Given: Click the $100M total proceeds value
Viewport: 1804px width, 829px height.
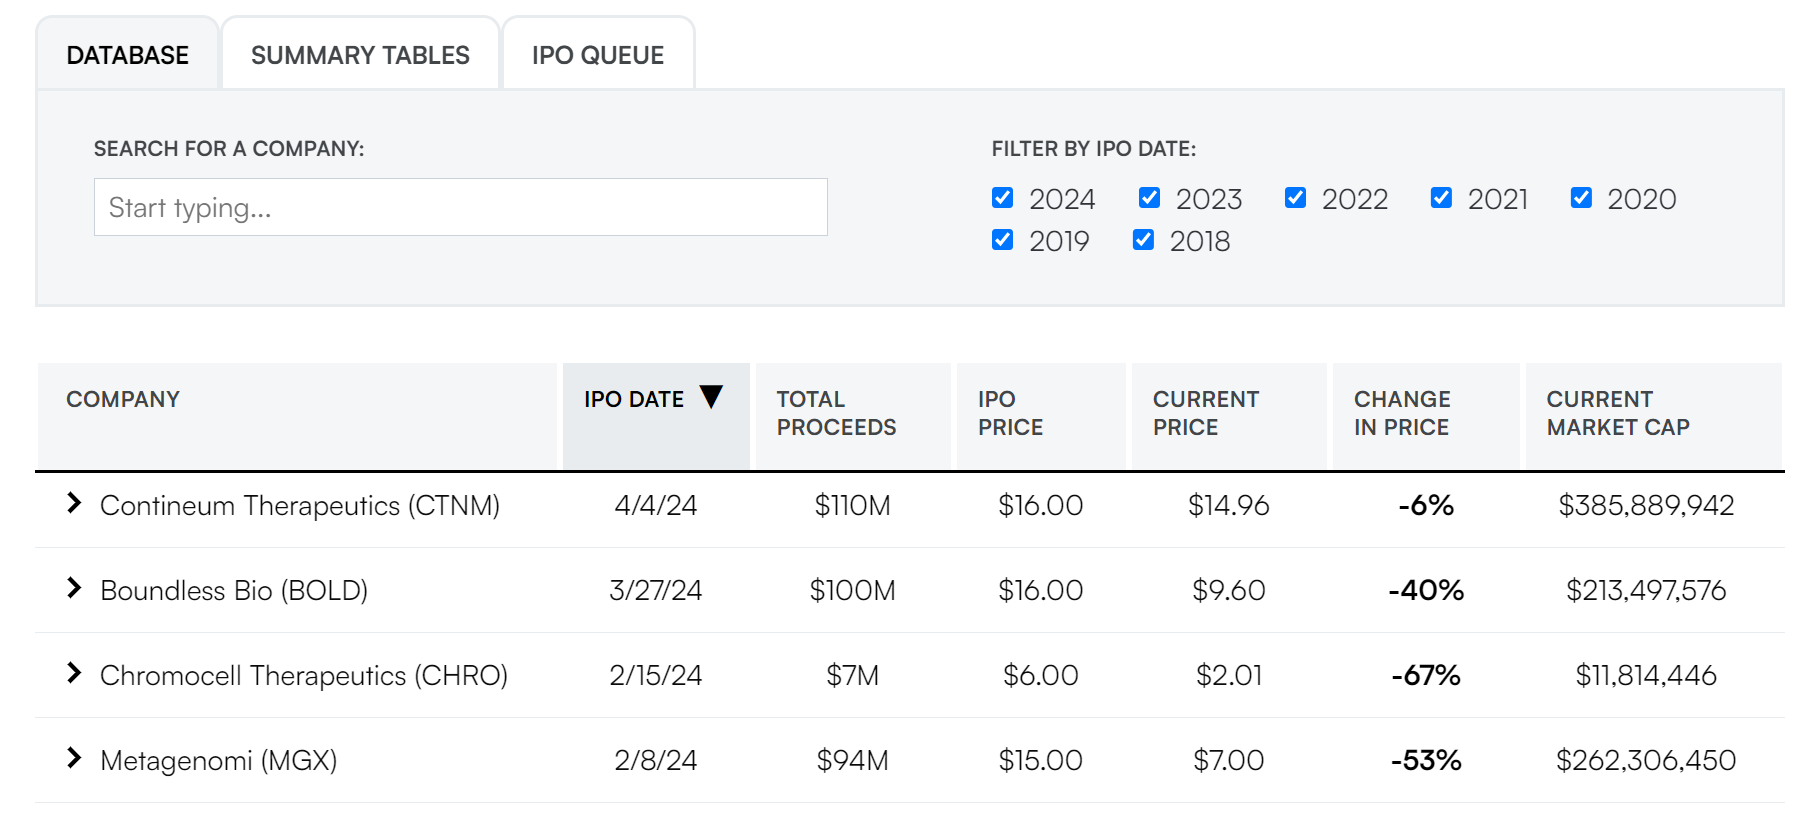Looking at the screenshot, I should pyautogui.click(x=853, y=591).
